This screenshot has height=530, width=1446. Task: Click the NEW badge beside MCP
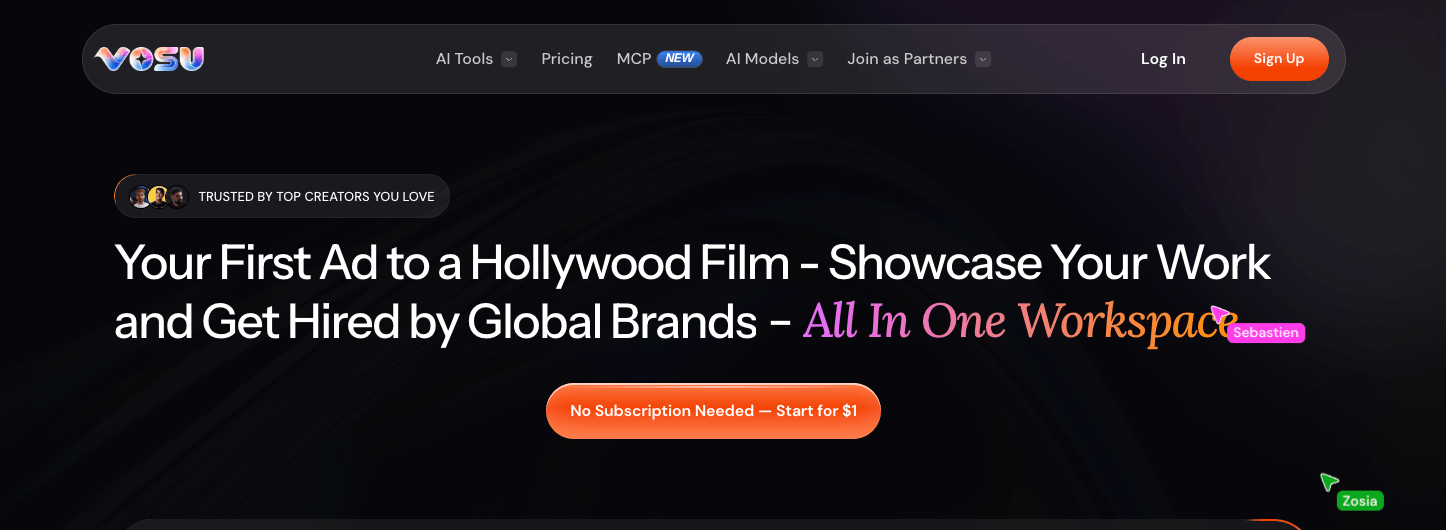[x=680, y=58]
